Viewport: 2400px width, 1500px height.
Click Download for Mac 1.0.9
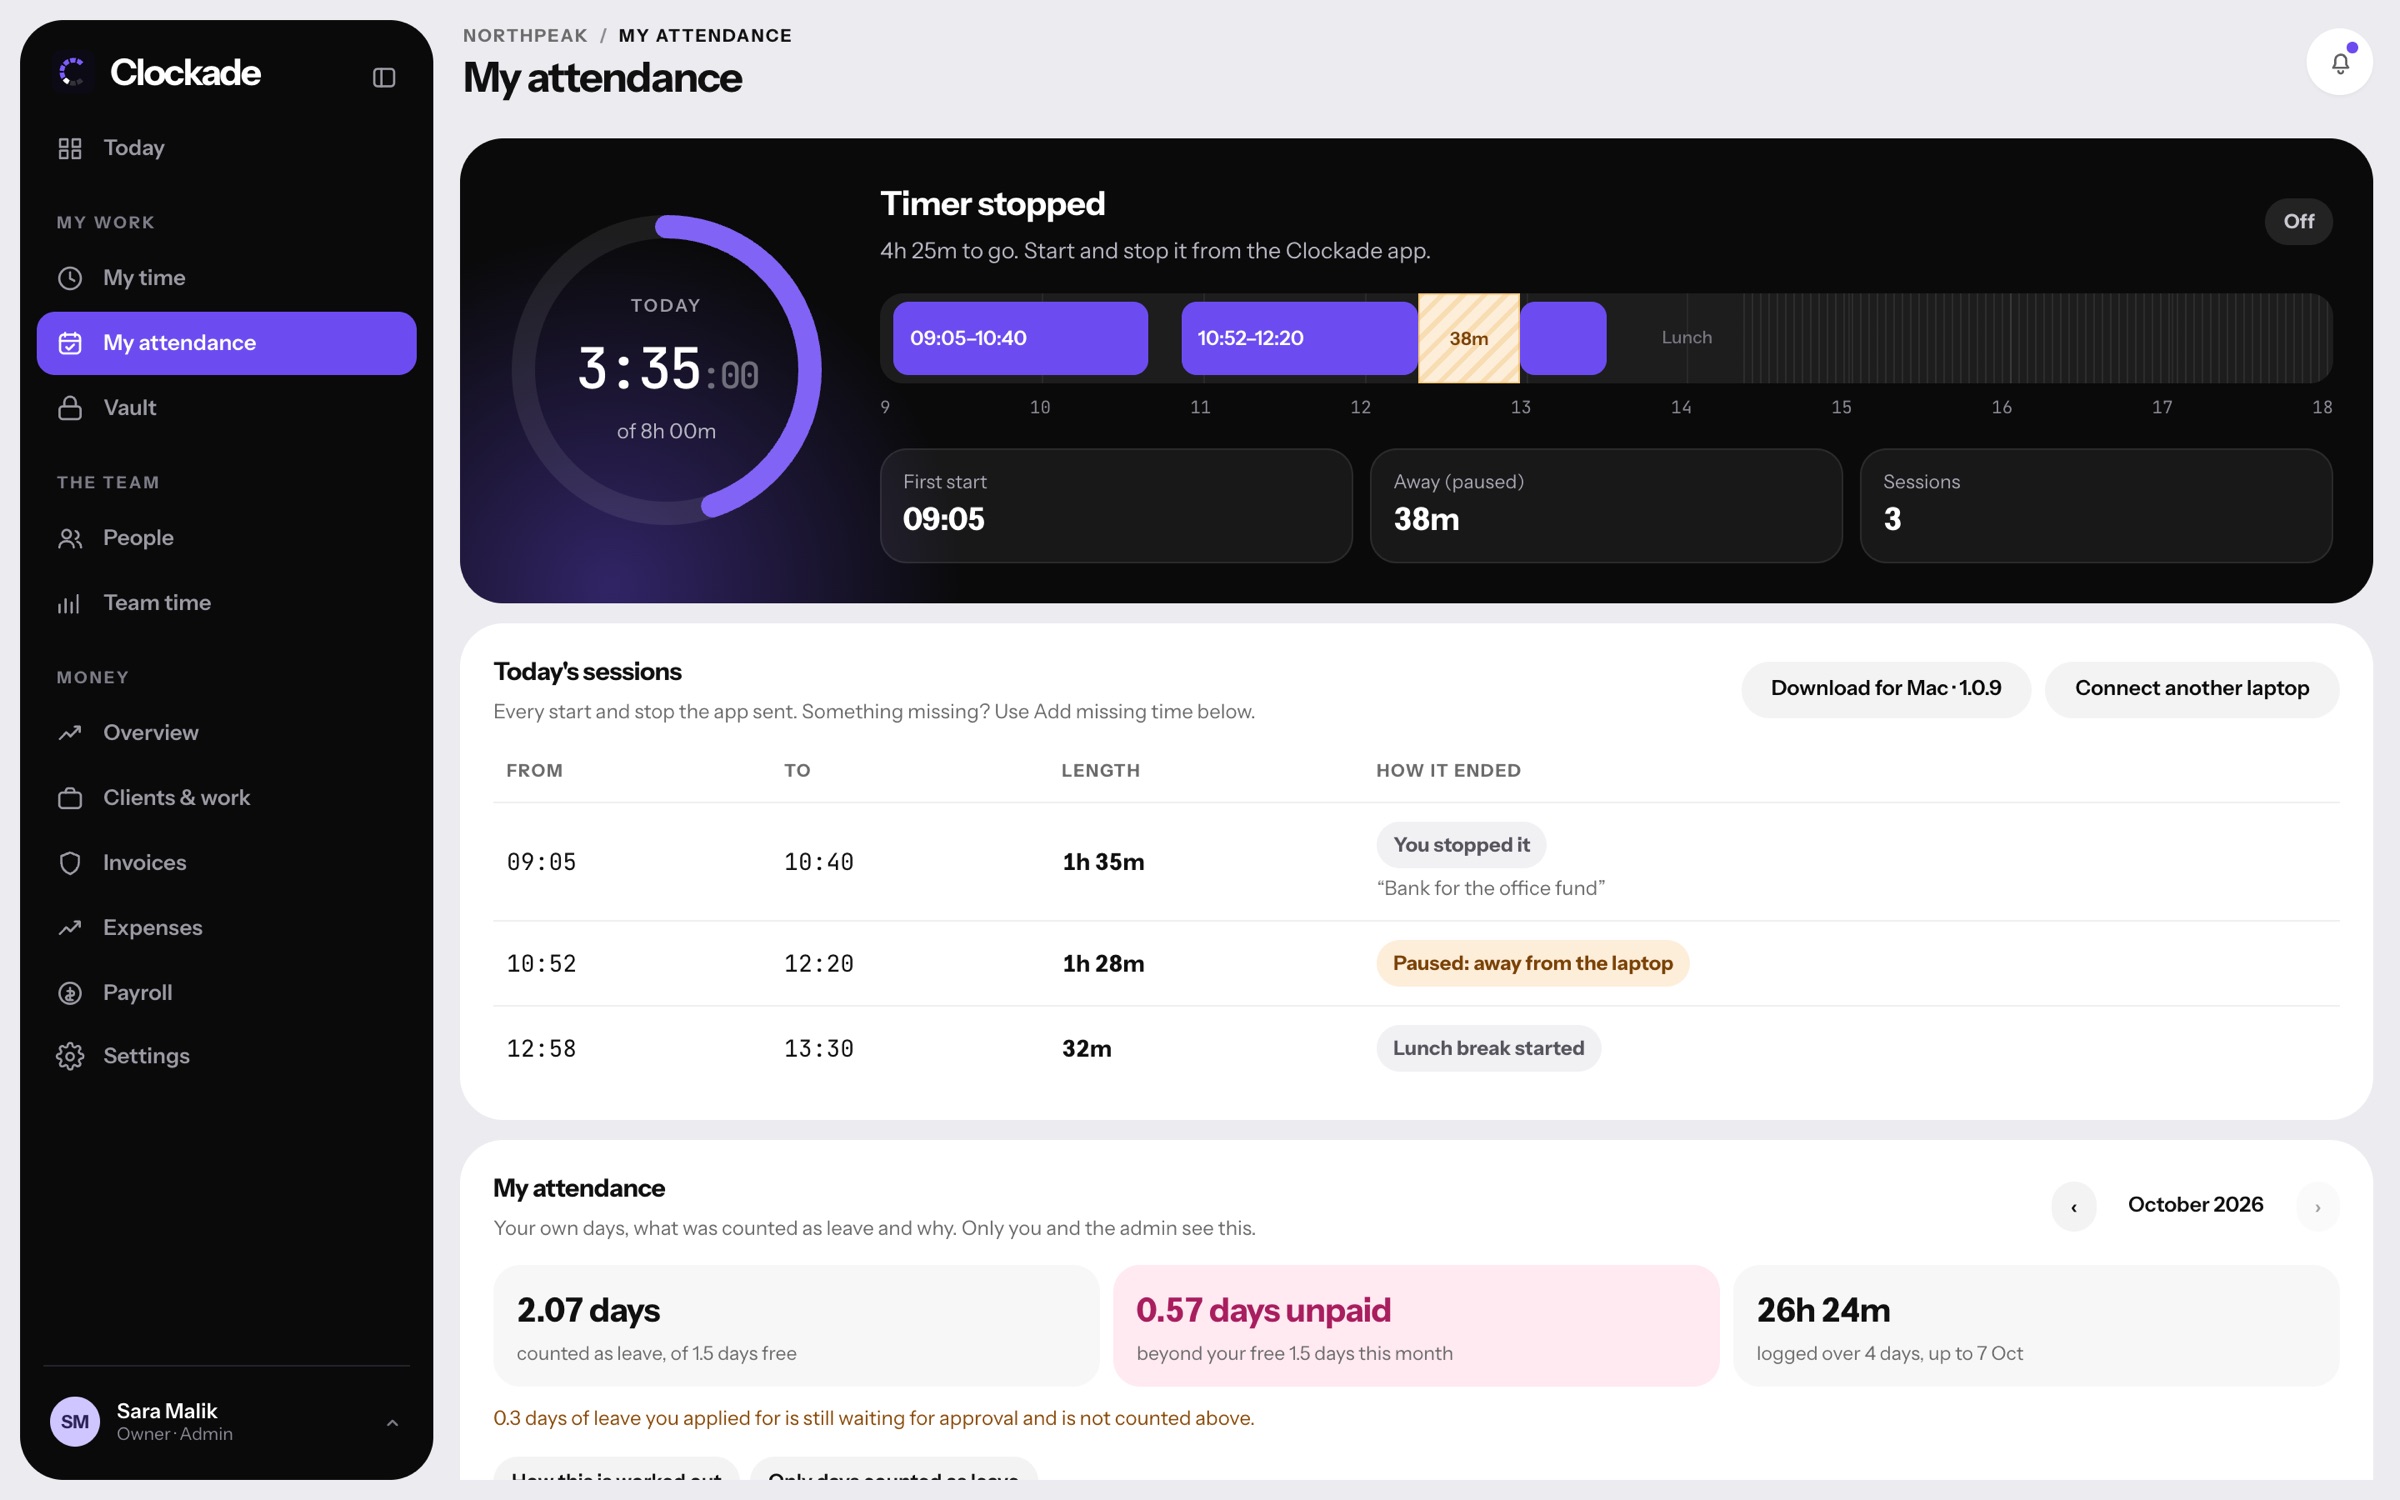point(1886,688)
